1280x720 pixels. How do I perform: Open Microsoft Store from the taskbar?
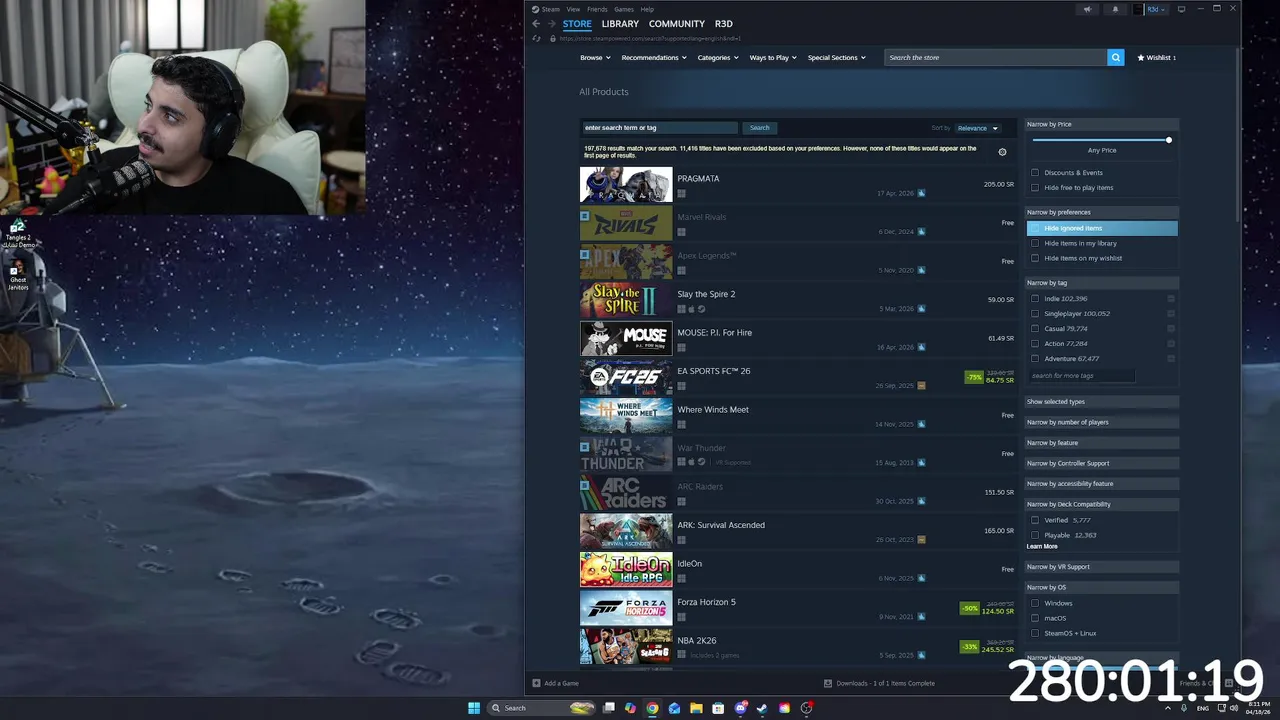(718, 708)
